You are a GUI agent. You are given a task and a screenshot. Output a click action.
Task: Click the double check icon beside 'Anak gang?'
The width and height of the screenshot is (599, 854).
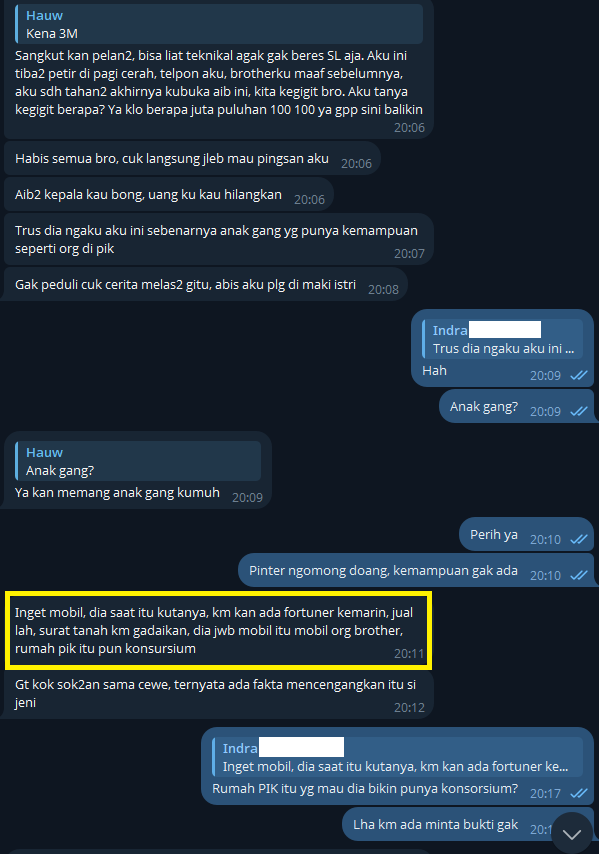578,412
